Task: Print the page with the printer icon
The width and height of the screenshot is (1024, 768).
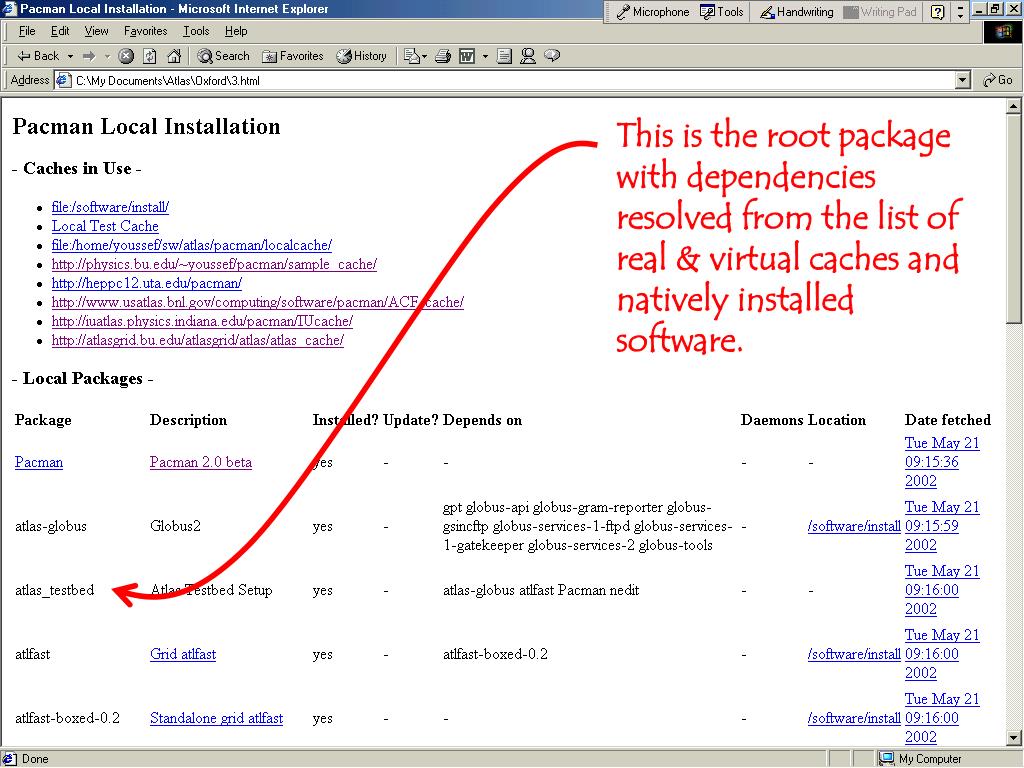Action: [443, 56]
